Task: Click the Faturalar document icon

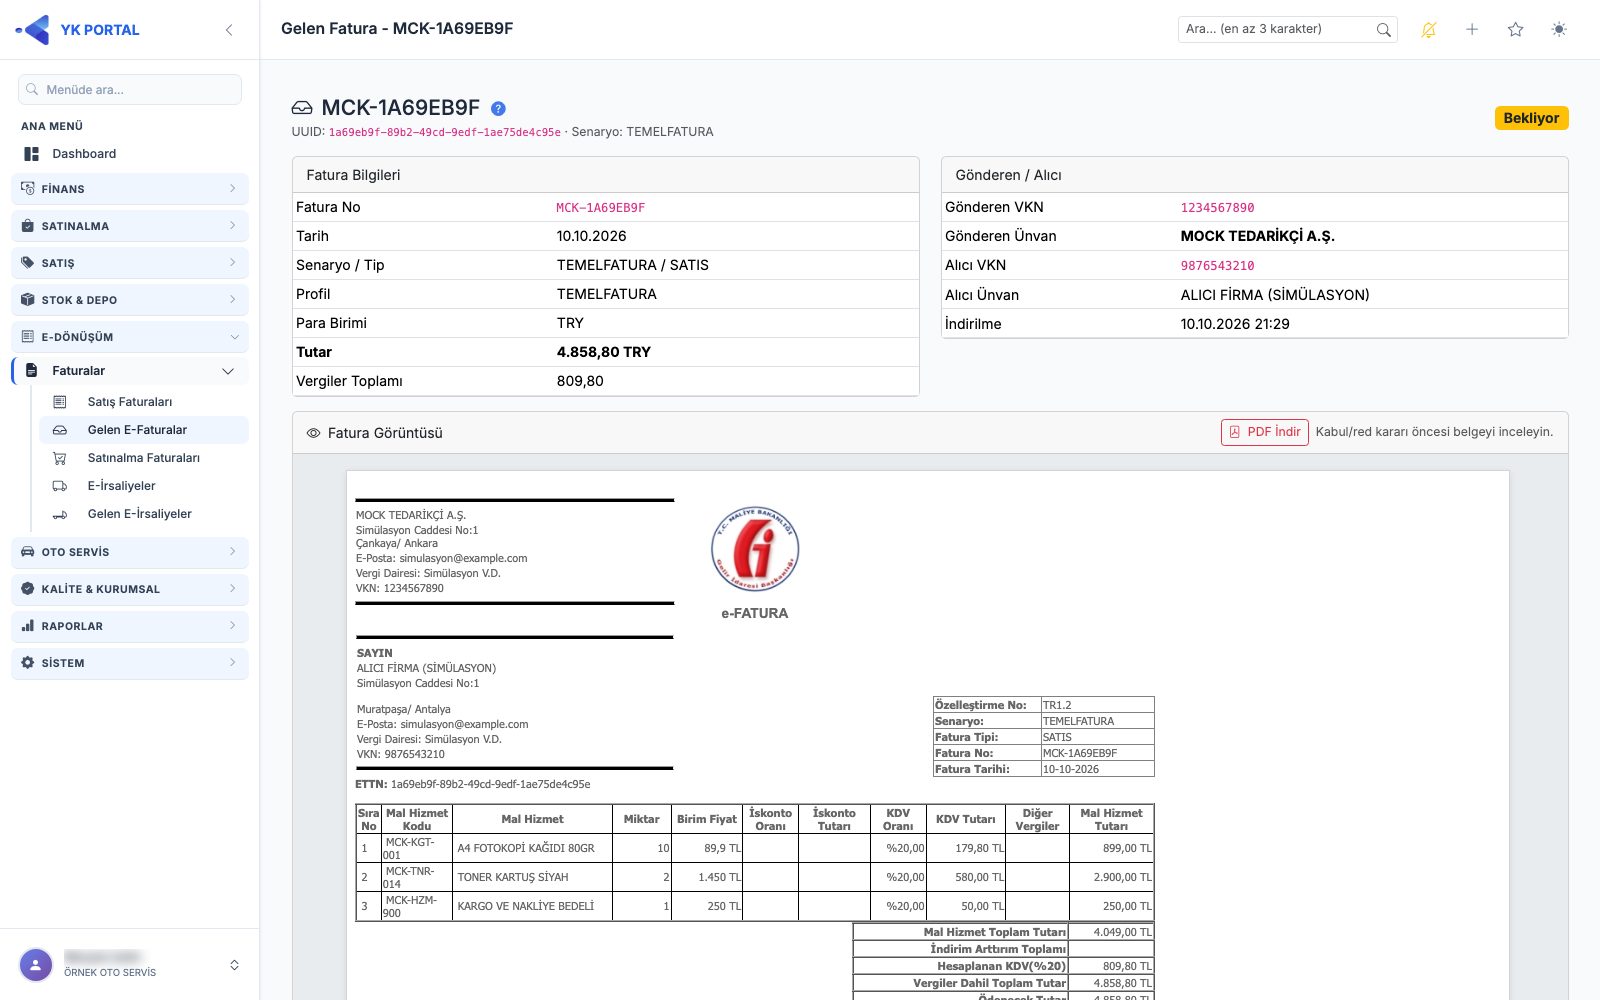Action: 32,371
